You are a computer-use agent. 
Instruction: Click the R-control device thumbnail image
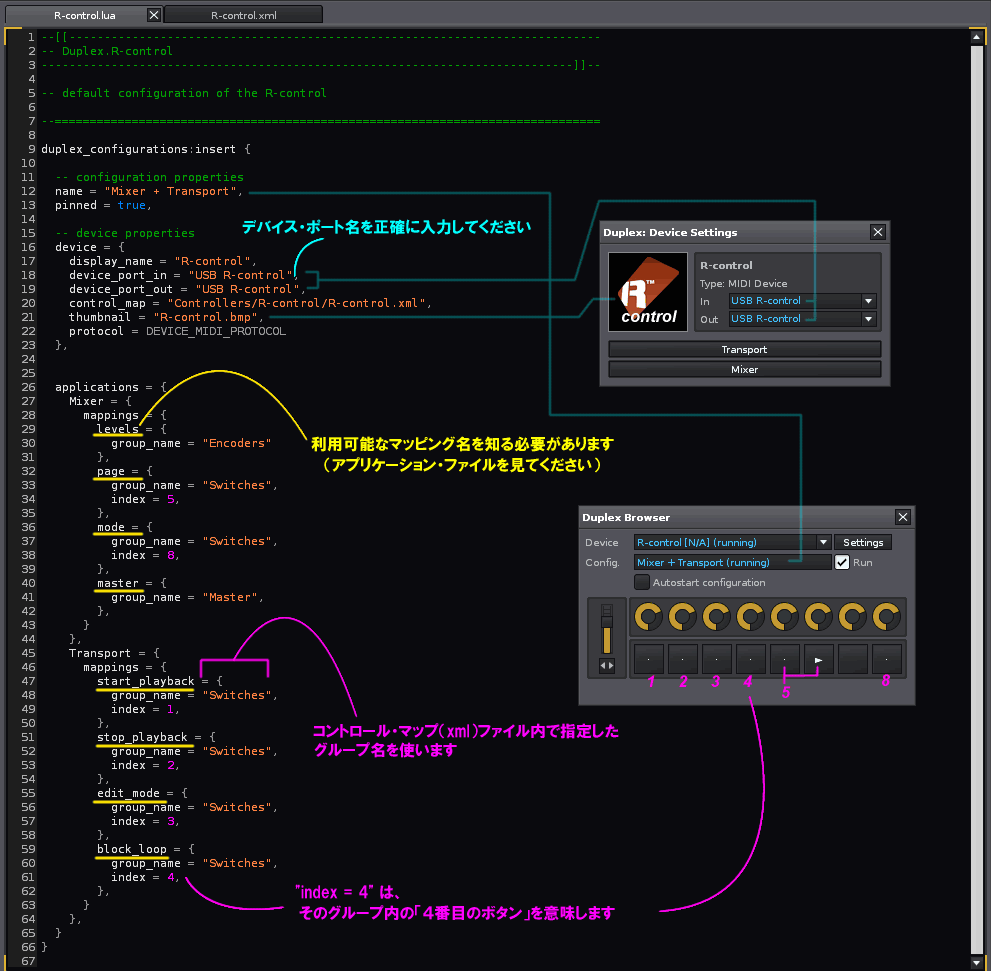click(x=647, y=291)
